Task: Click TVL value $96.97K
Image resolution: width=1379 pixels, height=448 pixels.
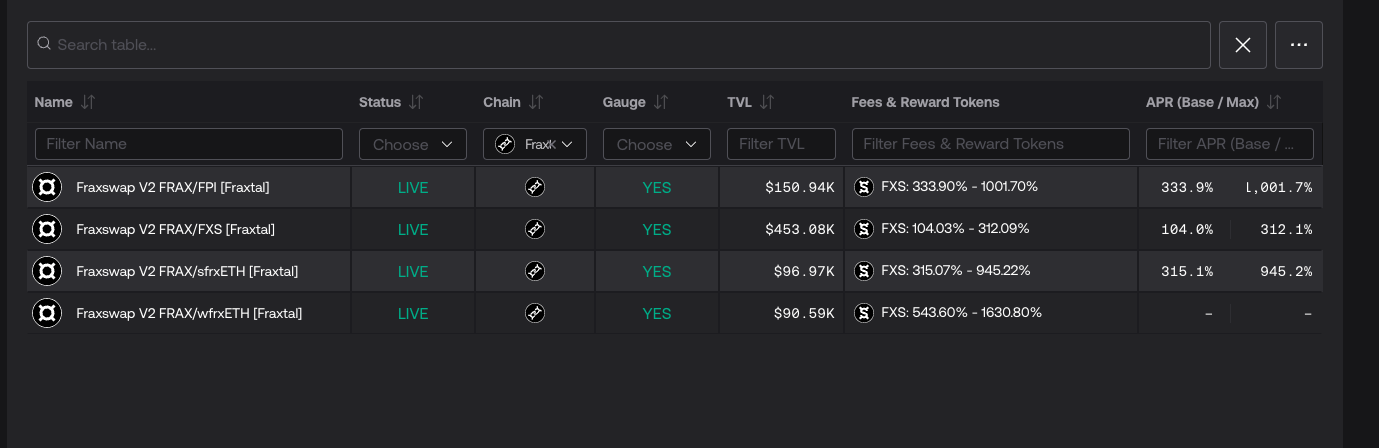Action: coord(804,271)
